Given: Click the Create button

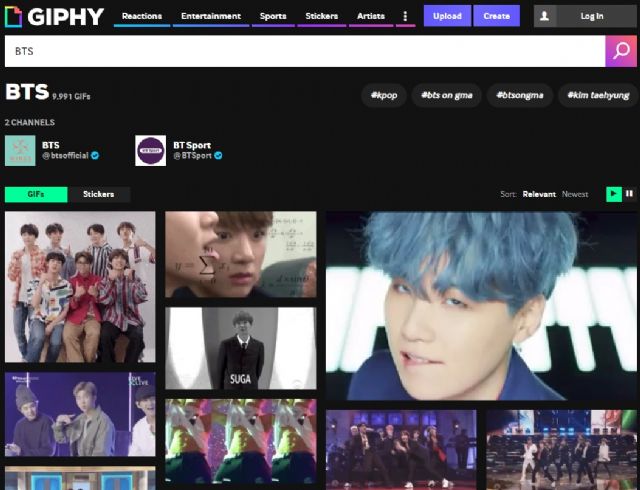Looking at the screenshot, I should [x=496, y=16].
